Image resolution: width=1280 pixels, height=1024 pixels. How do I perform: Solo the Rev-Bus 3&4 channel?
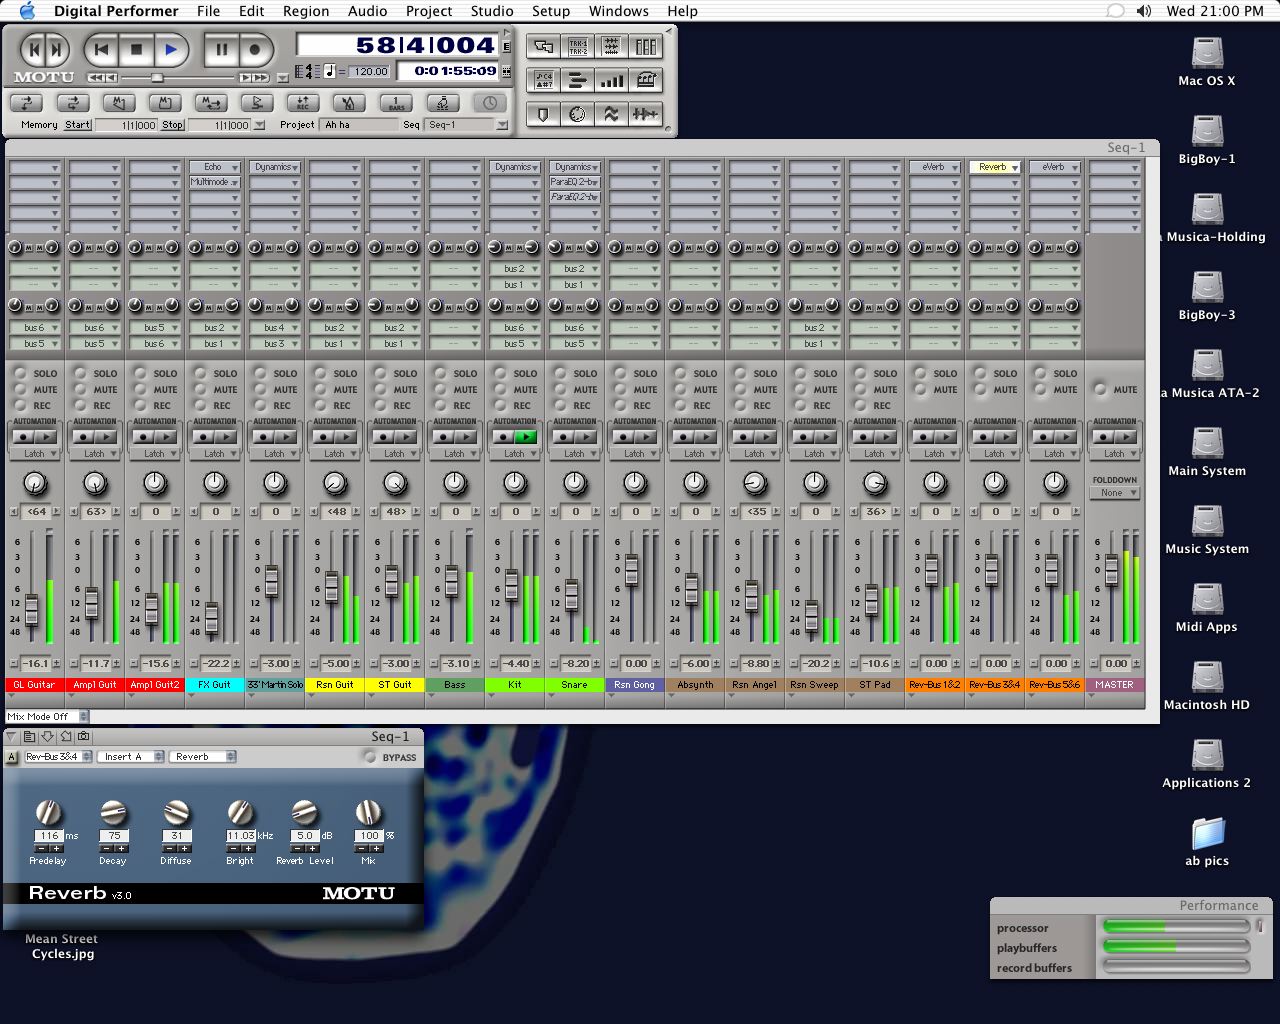(981, 373)
